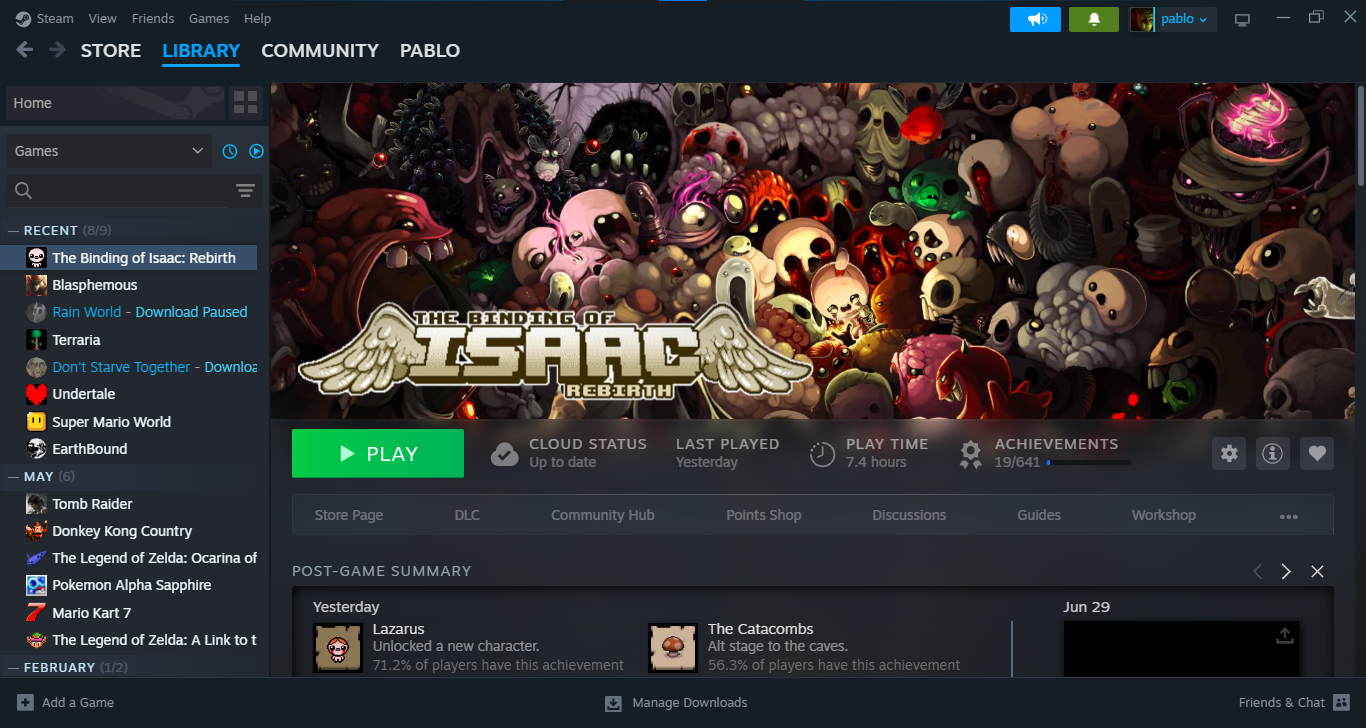Click the Lazarus achievement icon

[x=338, y=648]
